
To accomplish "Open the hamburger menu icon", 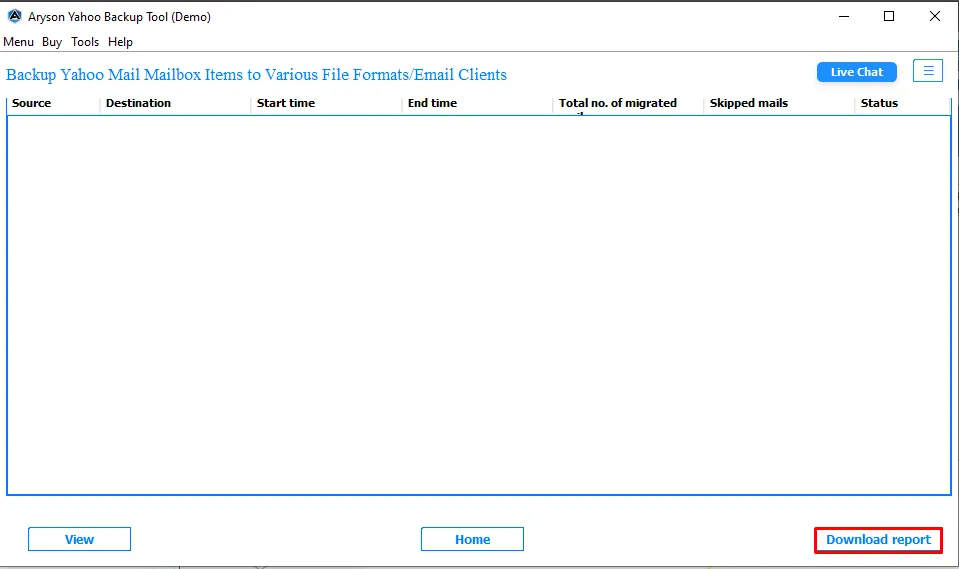I will click(x=928, y=71).
